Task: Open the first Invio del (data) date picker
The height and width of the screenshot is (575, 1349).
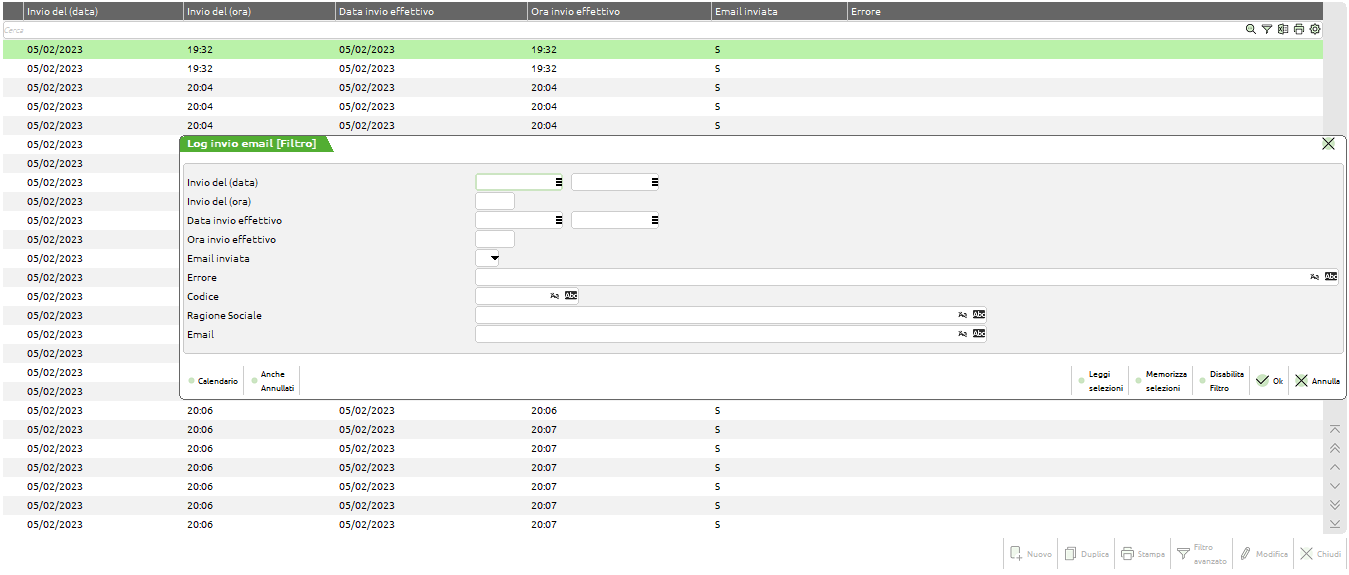Action: coord(558,182)
